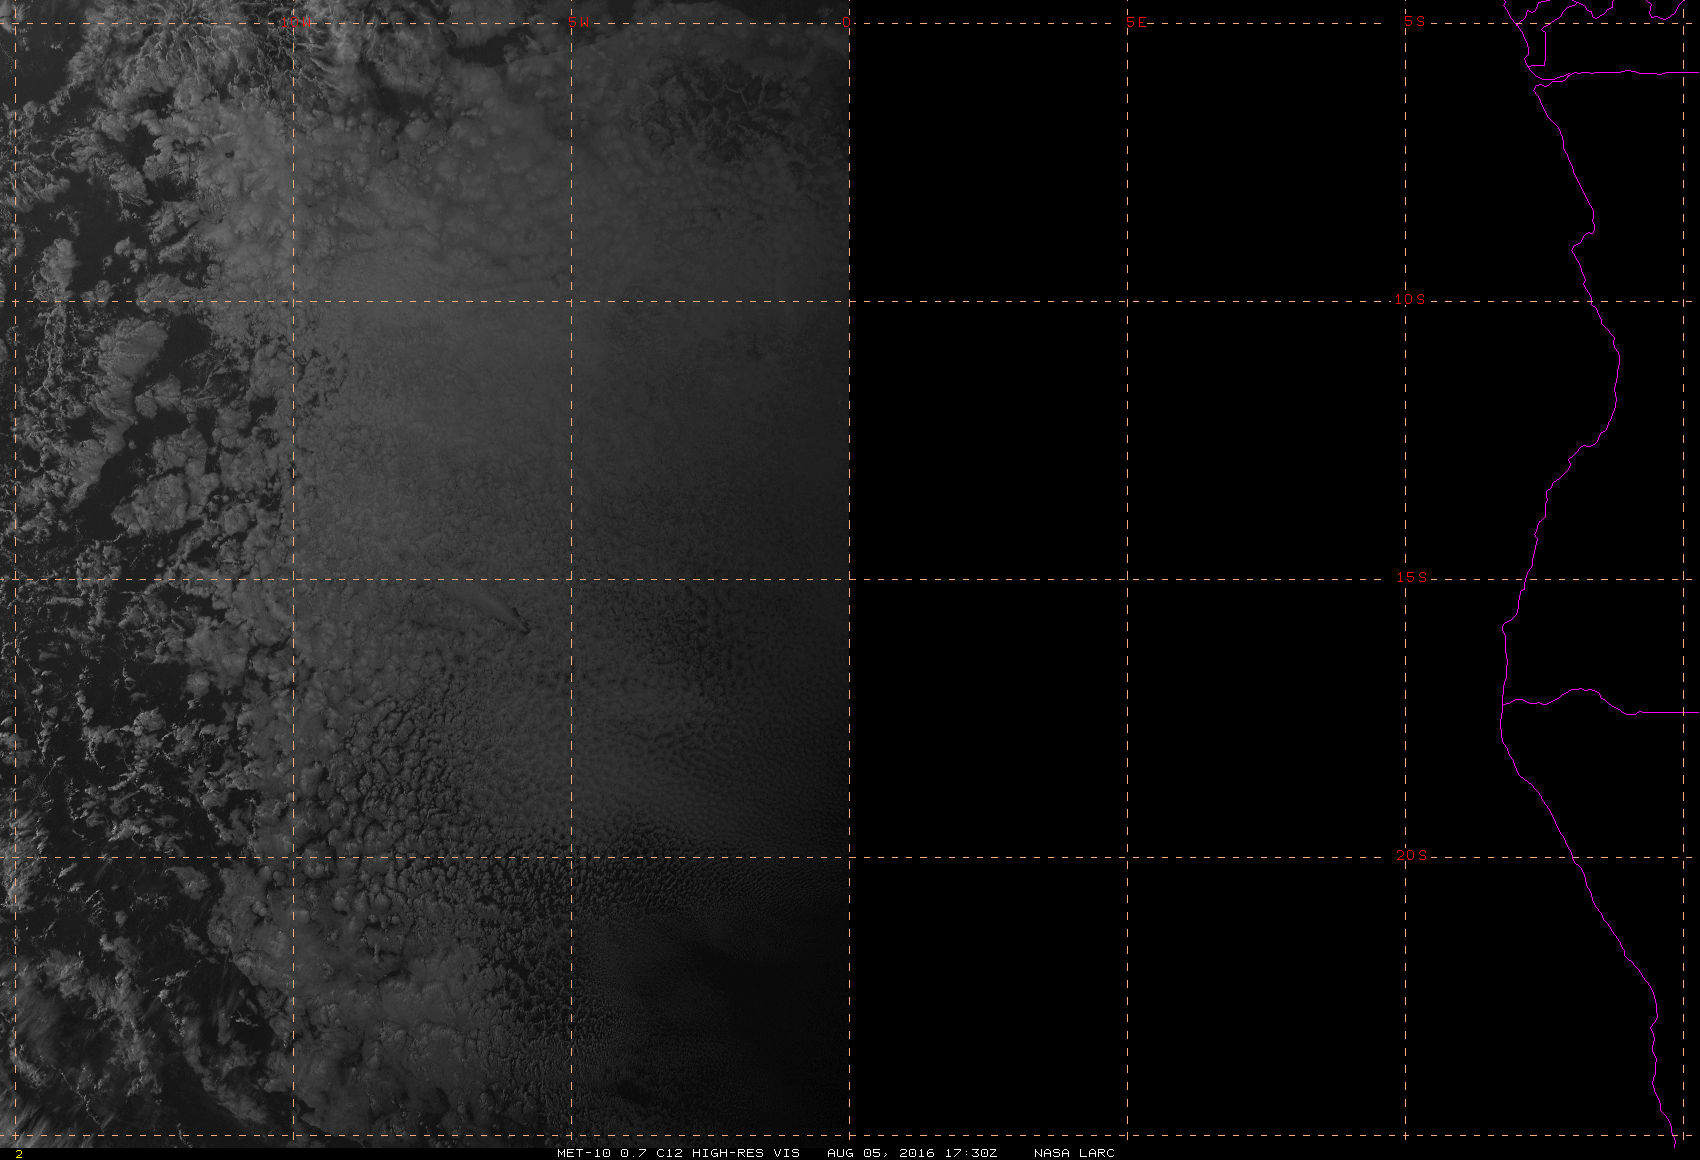Click the 5W longitude label

(x=576, y=23)
